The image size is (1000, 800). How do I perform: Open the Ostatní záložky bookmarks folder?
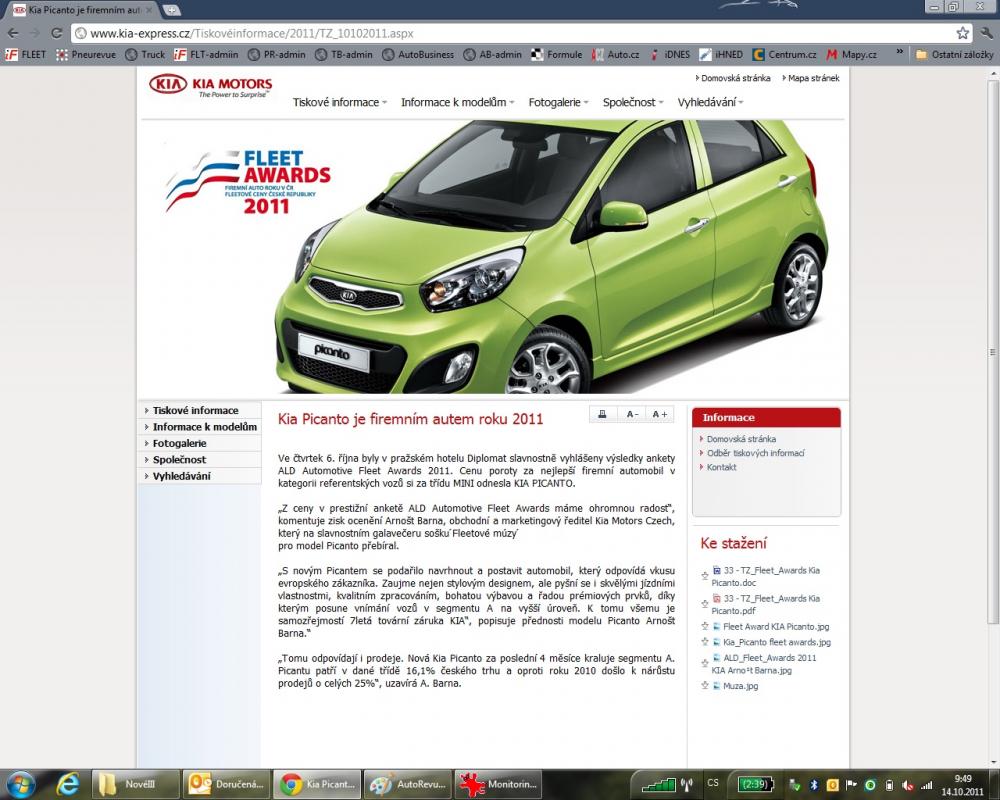(x=955, y=55)
